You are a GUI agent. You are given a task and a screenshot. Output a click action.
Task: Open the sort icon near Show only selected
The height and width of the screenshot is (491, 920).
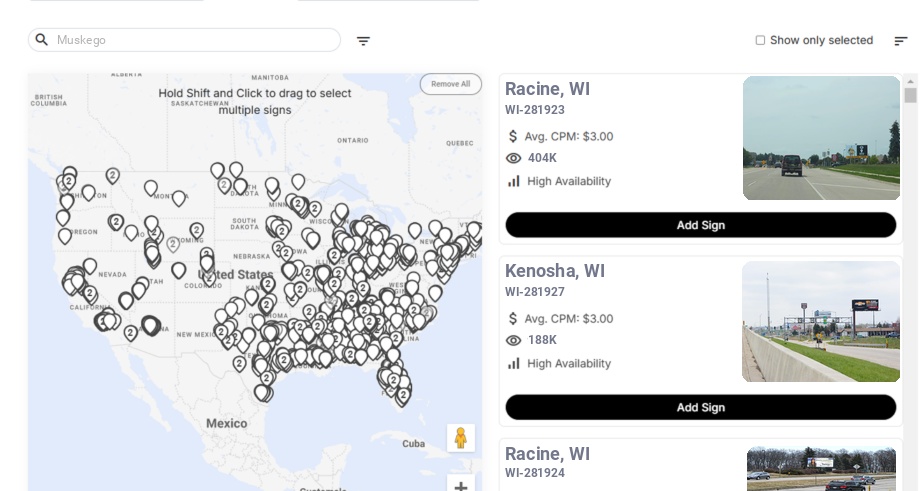click(901, 40)
